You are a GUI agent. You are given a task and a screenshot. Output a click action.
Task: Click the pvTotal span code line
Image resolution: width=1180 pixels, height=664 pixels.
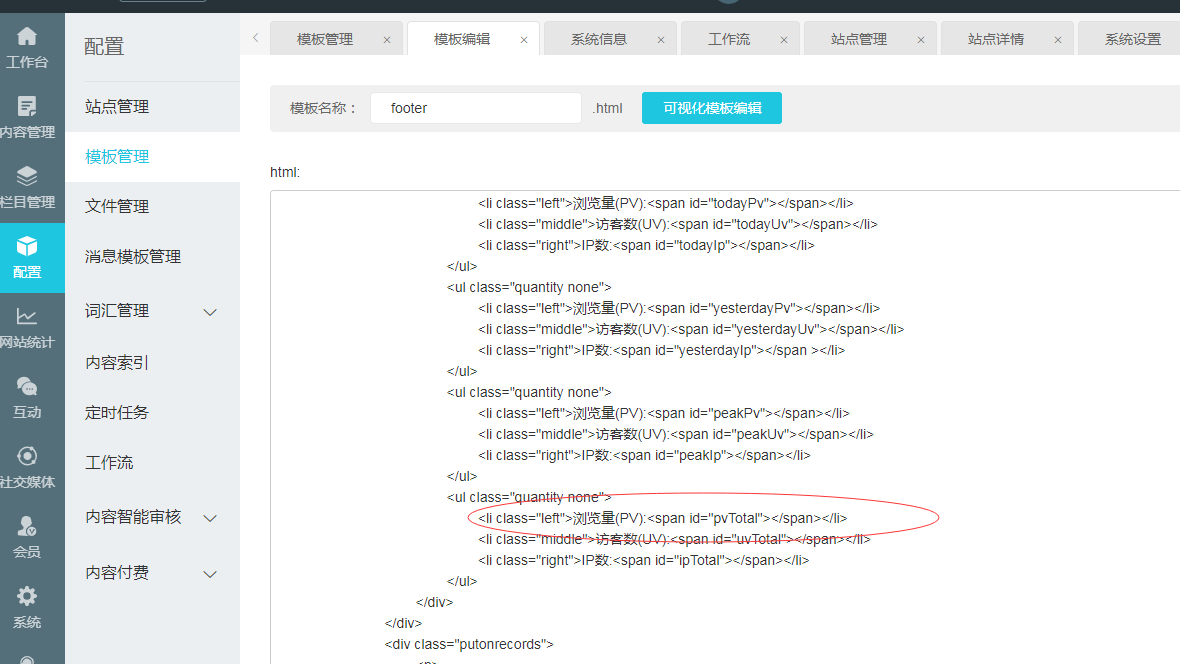(x=662, y=518)
